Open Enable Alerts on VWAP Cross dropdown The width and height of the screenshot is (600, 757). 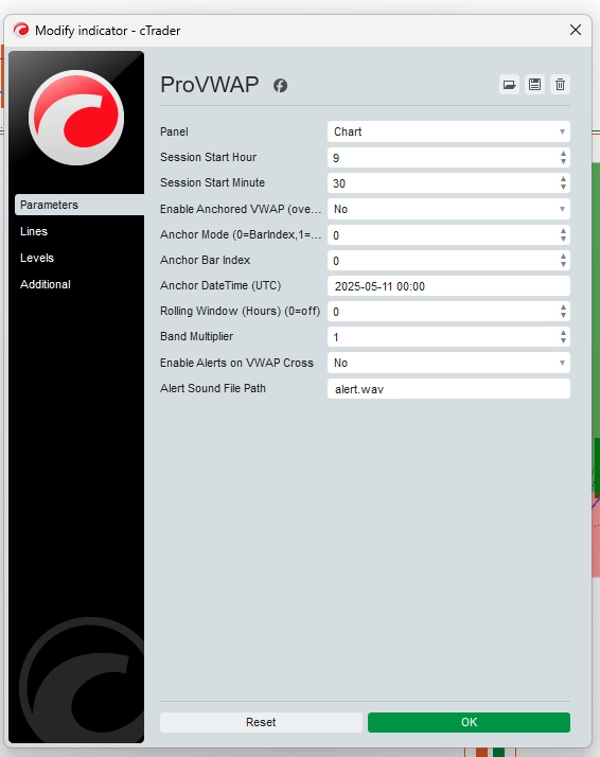448,363
